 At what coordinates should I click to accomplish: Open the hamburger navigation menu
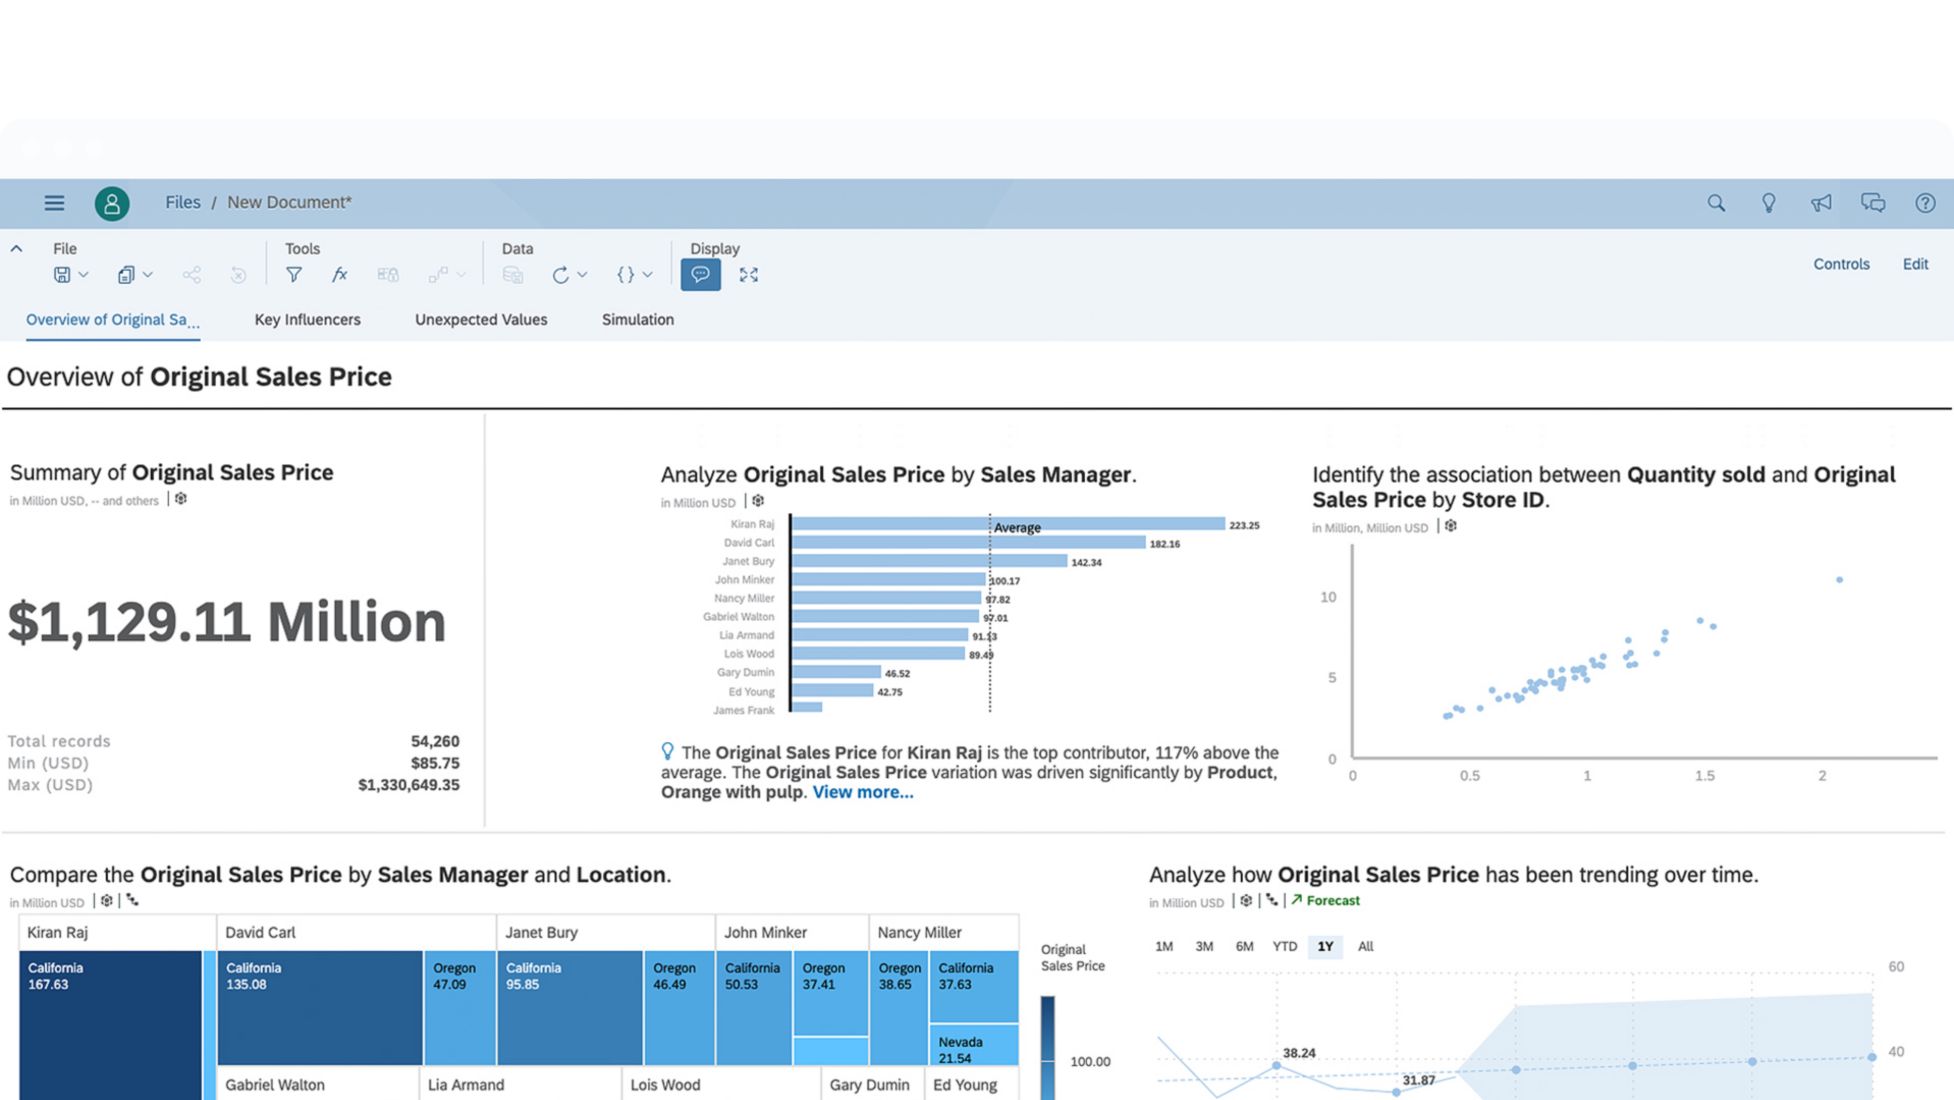pyautogui.click(x=54, y=203)
